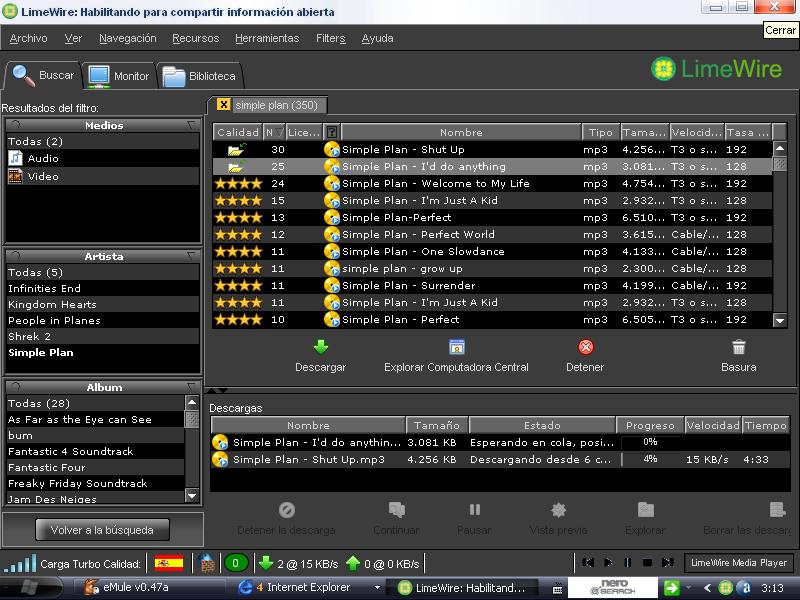Click the Continuar download icon
This screenshot has height=600, width=800.
point(396,510)
